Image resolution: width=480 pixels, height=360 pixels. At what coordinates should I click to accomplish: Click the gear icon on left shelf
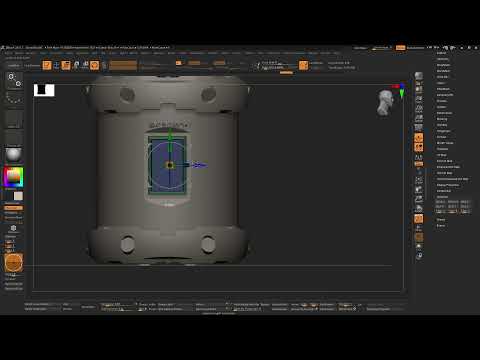click(13, 228)
